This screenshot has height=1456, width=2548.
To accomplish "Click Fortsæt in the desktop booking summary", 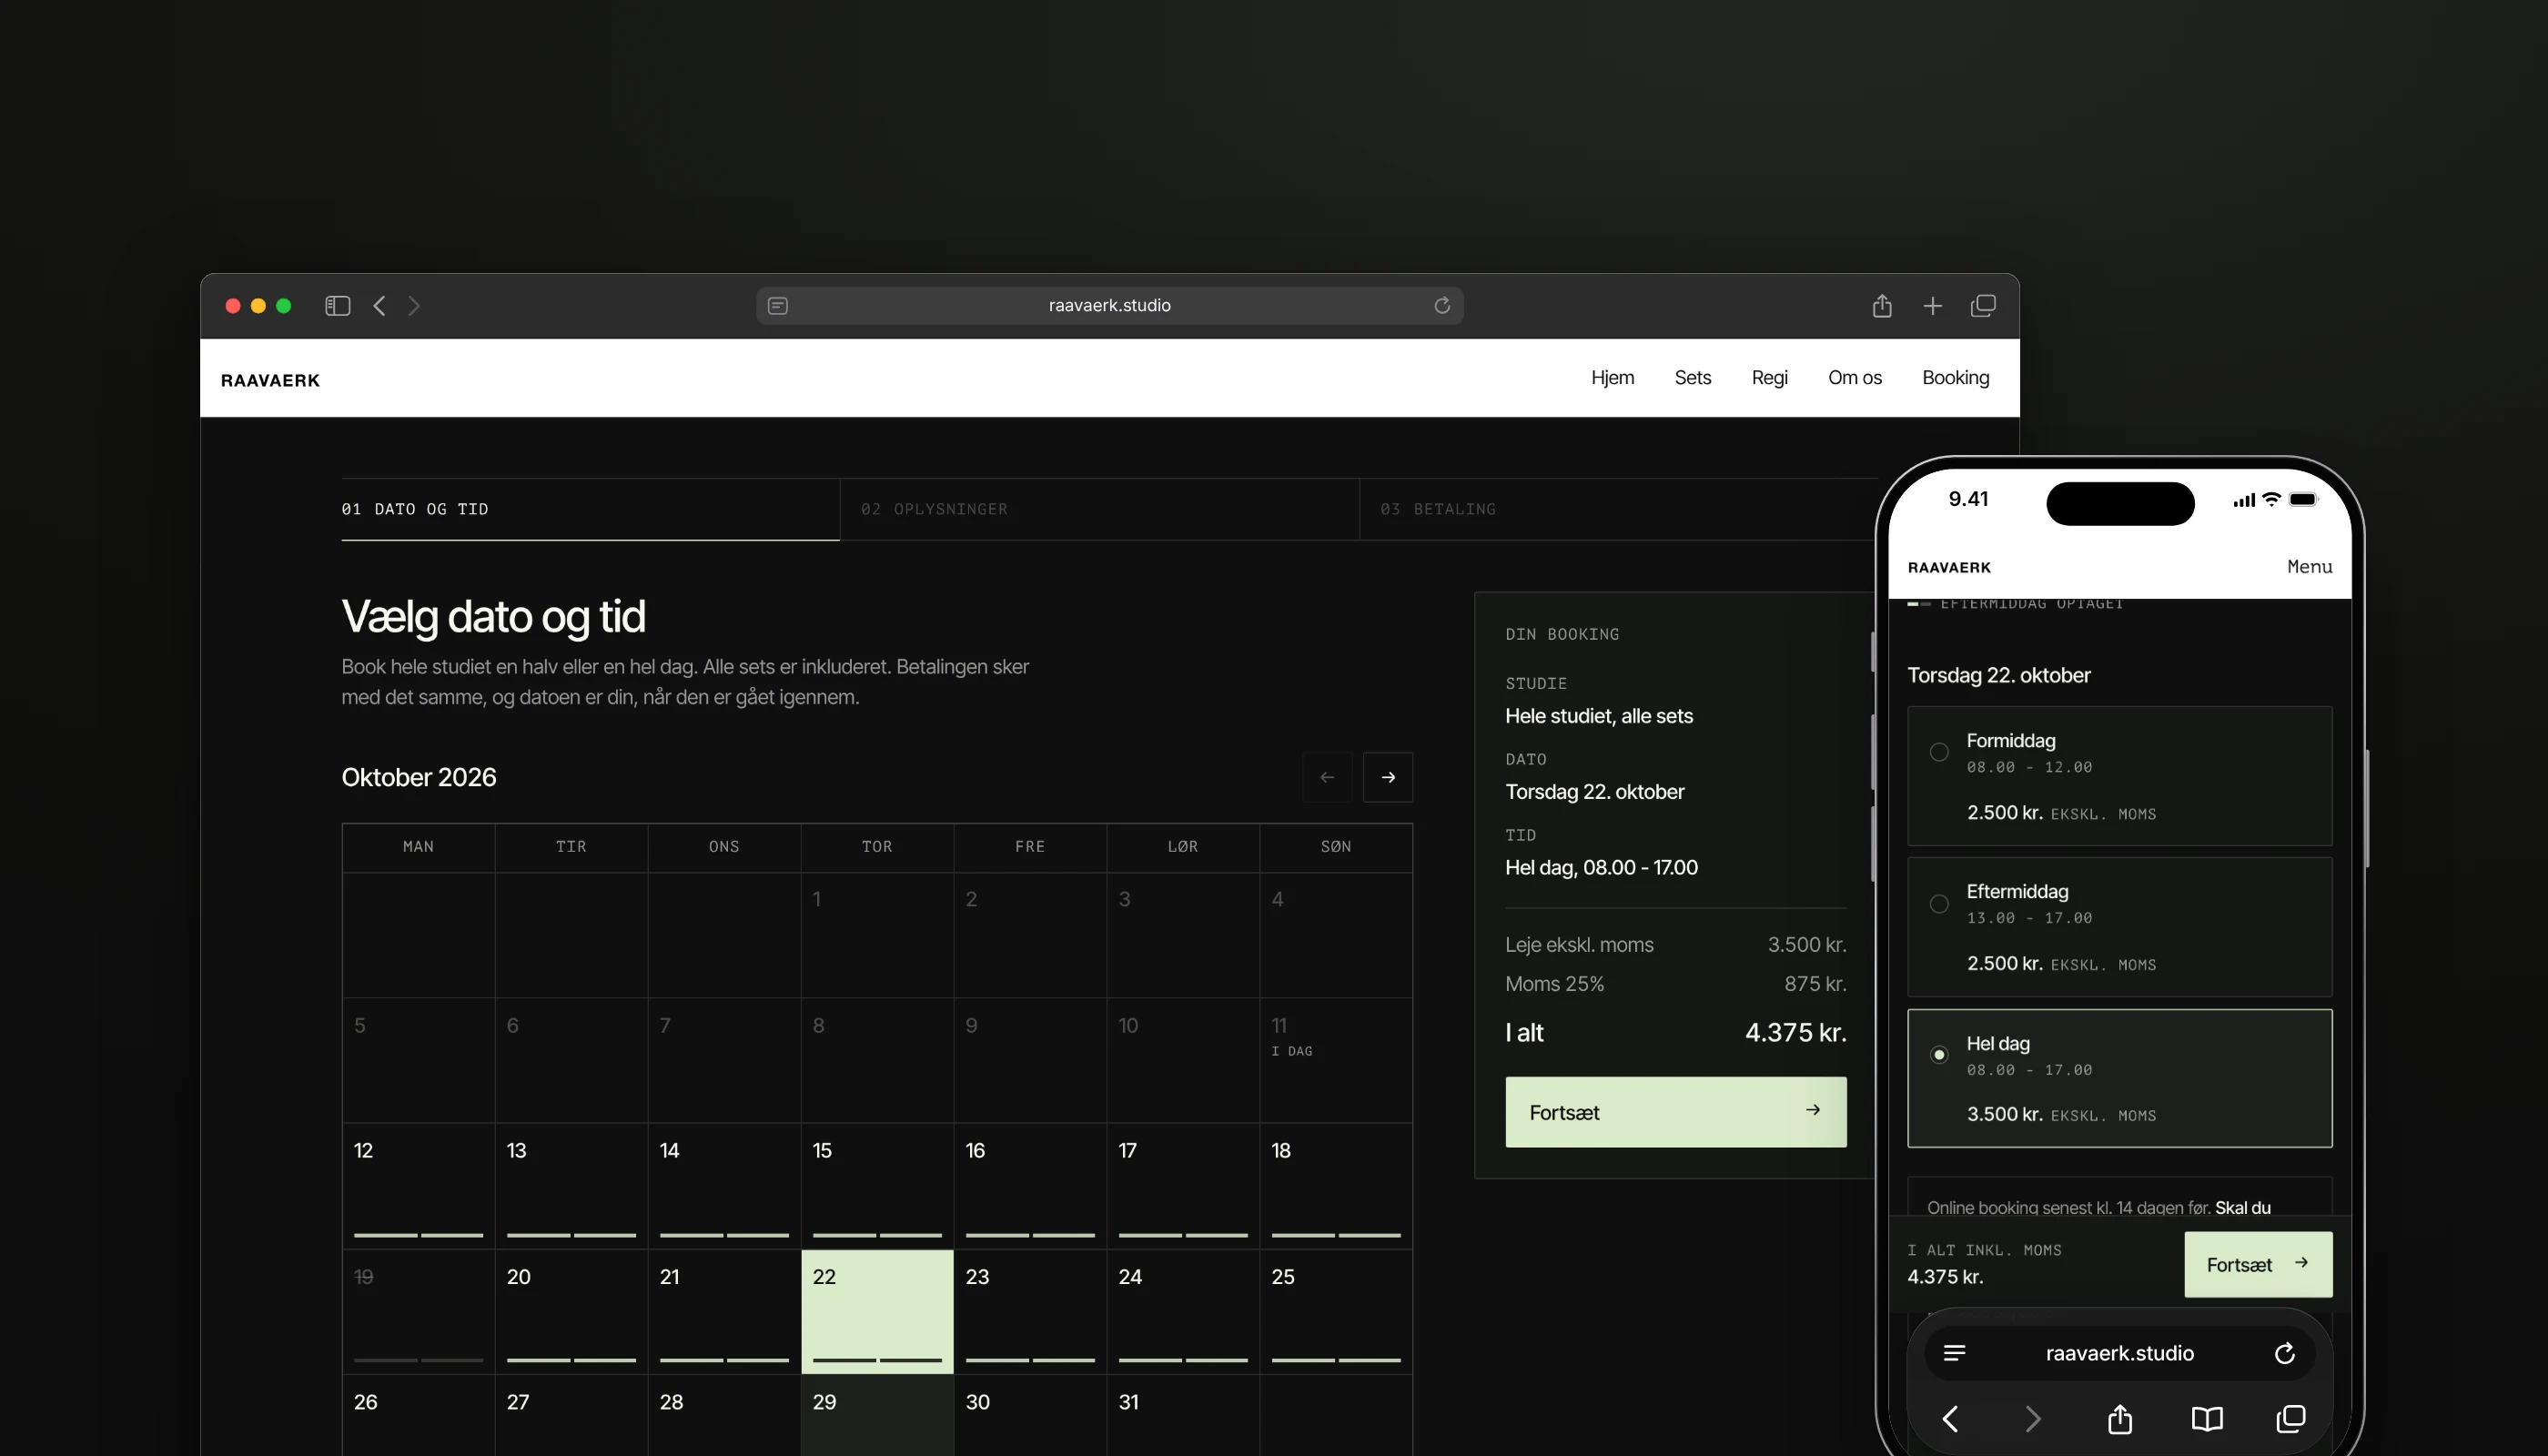I will pyautogui.click(x=1676, y=1112).
